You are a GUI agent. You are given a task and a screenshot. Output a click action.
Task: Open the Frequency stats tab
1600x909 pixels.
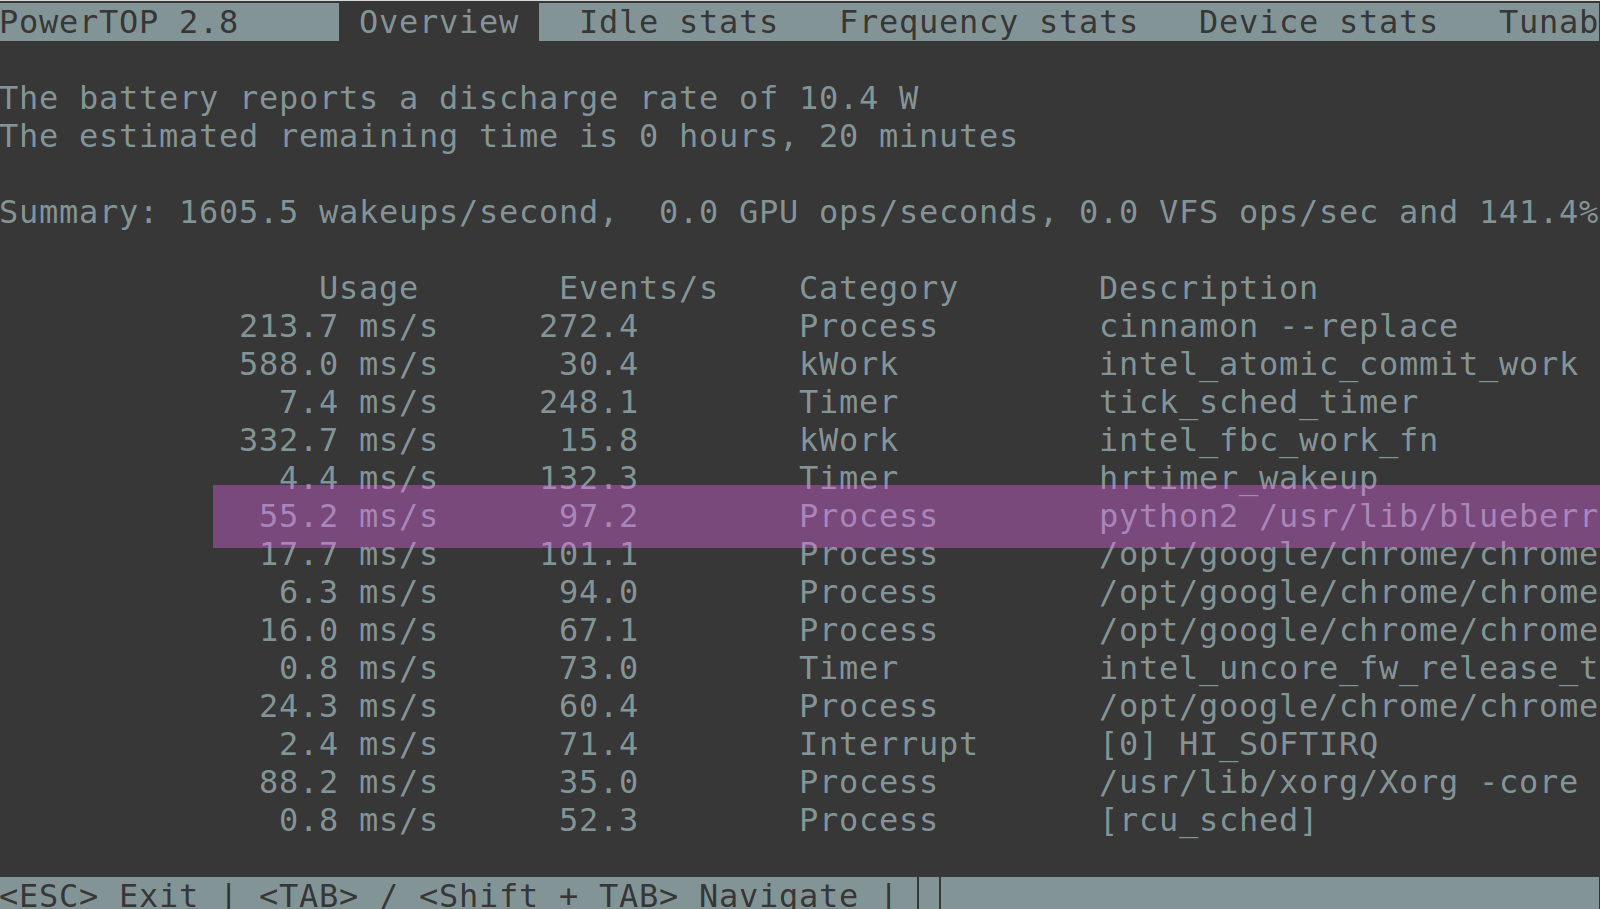pos(988,21)
